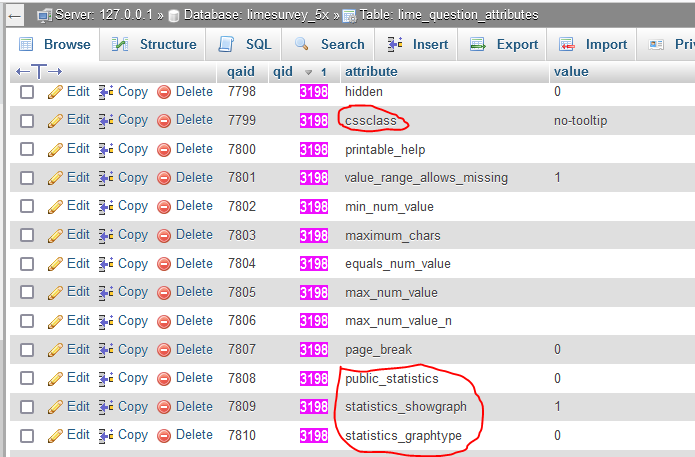
Task: Toggle the full texts arrows control in header
Action: coord(39,72)
